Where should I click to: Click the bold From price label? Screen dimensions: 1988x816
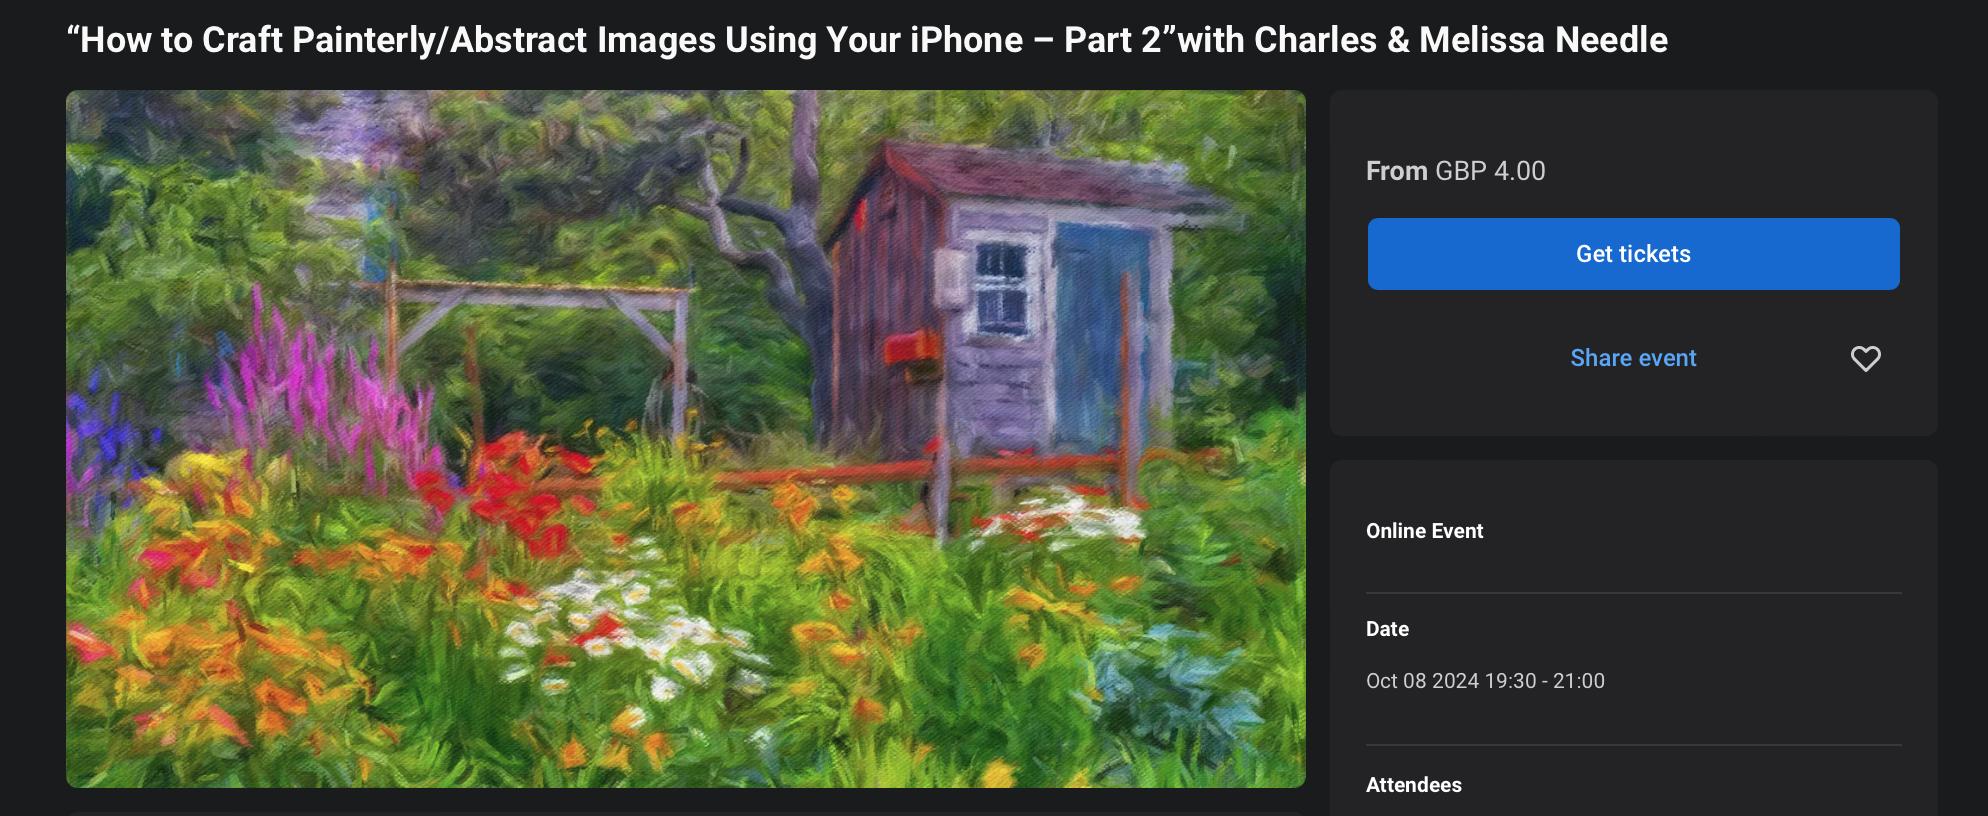[1396, 171]
